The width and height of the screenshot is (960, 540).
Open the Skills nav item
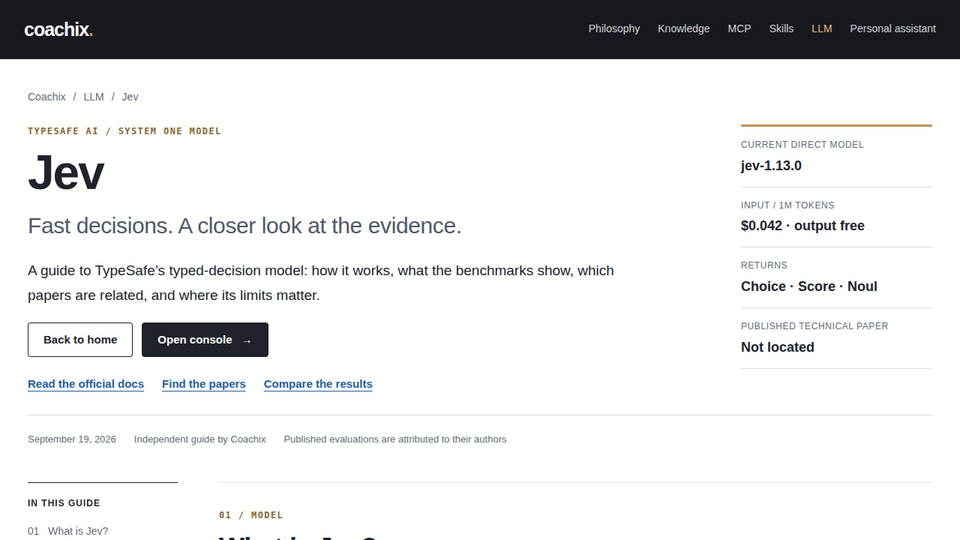[781, 29]
